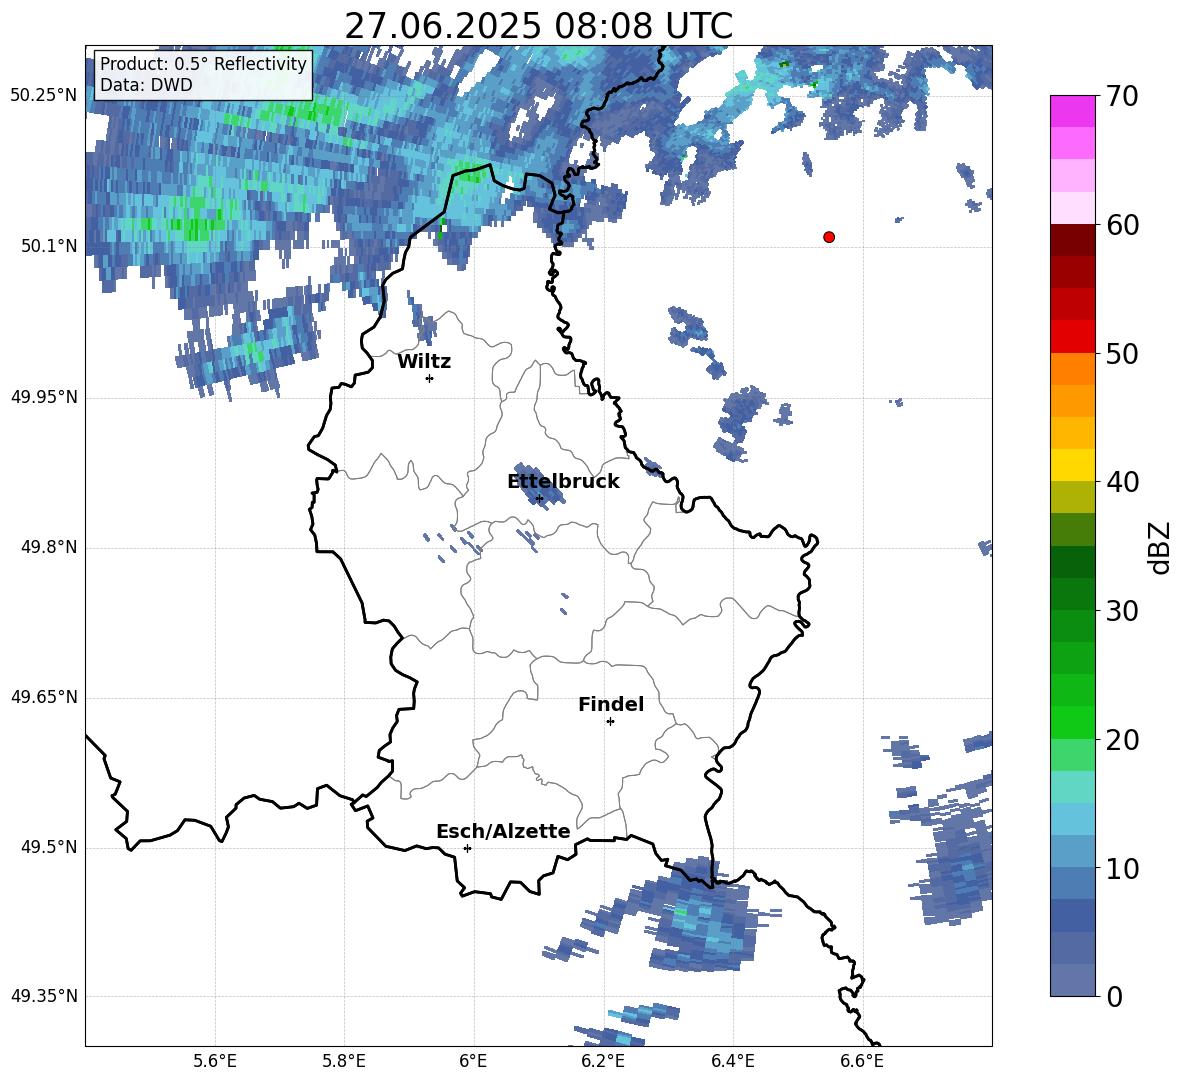Click the 50 tick label on colorbar

click(x=1122, y=353)
